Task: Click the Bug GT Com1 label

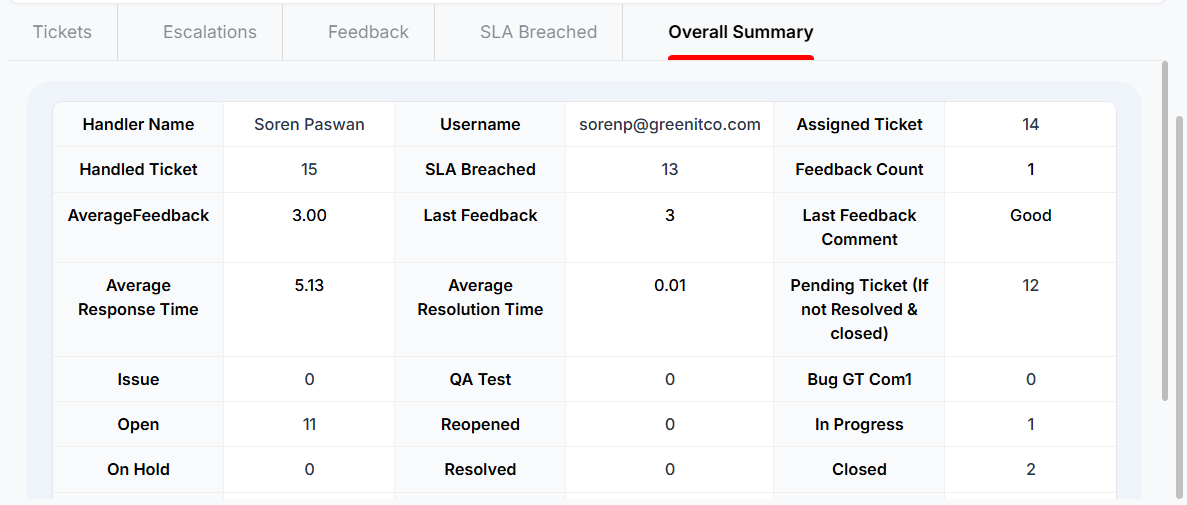Action: tap(859, 379)
